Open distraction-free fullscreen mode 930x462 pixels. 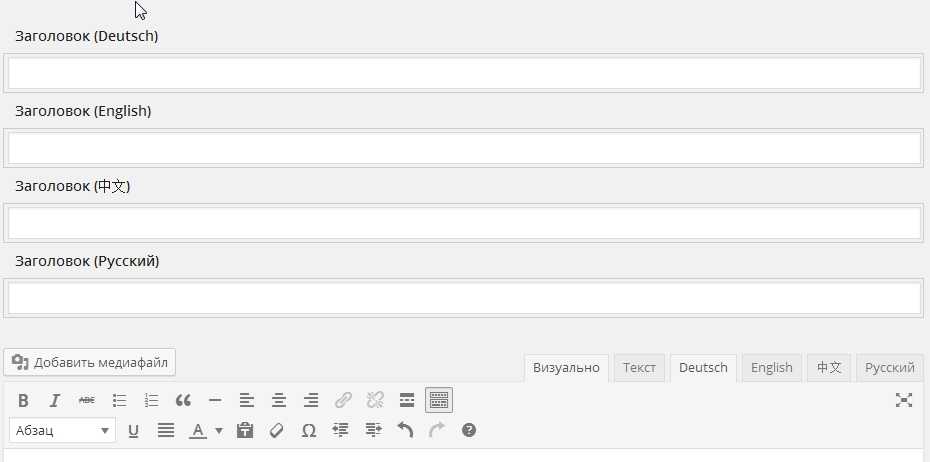point(904,400)
